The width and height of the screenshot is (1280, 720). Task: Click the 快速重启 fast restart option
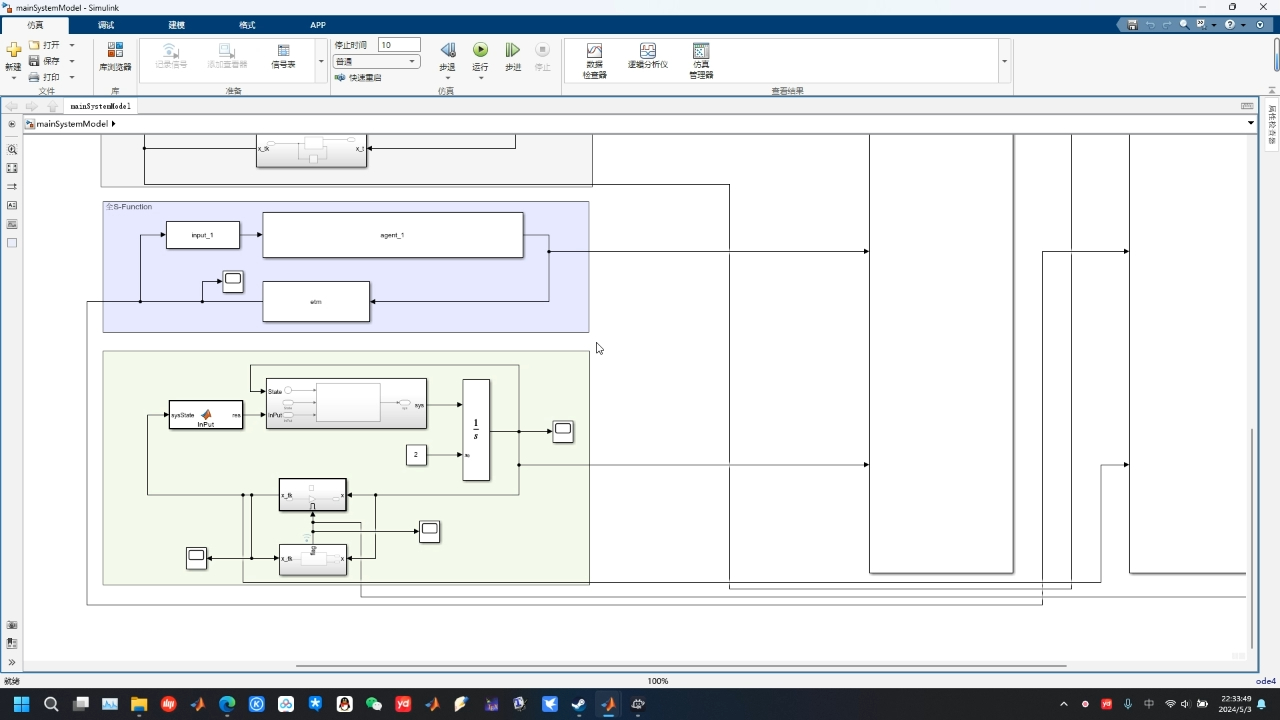tap(358, 77)
